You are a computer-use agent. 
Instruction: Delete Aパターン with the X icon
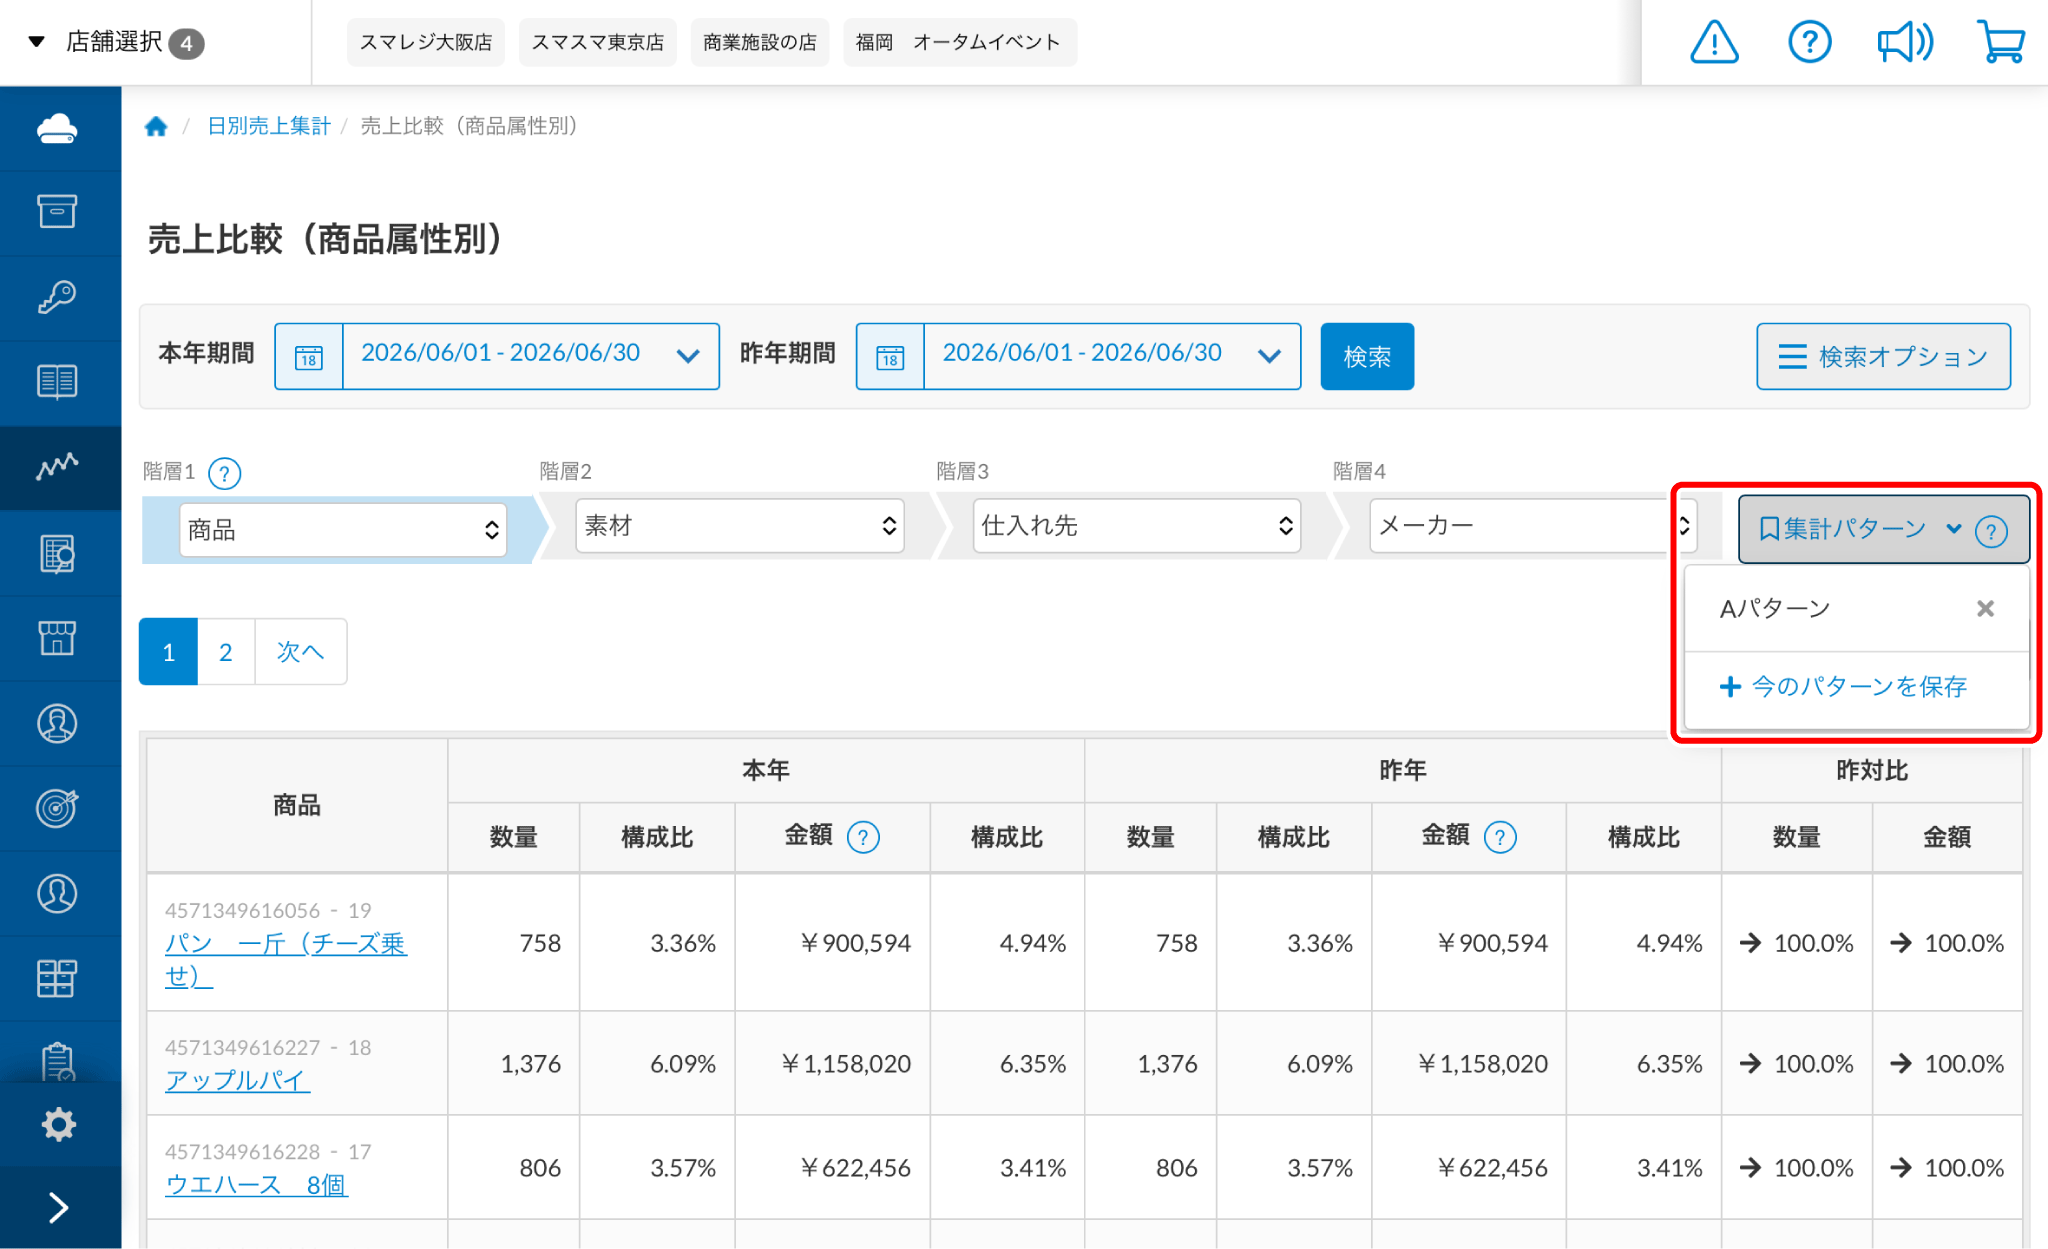coord(1985,608)
